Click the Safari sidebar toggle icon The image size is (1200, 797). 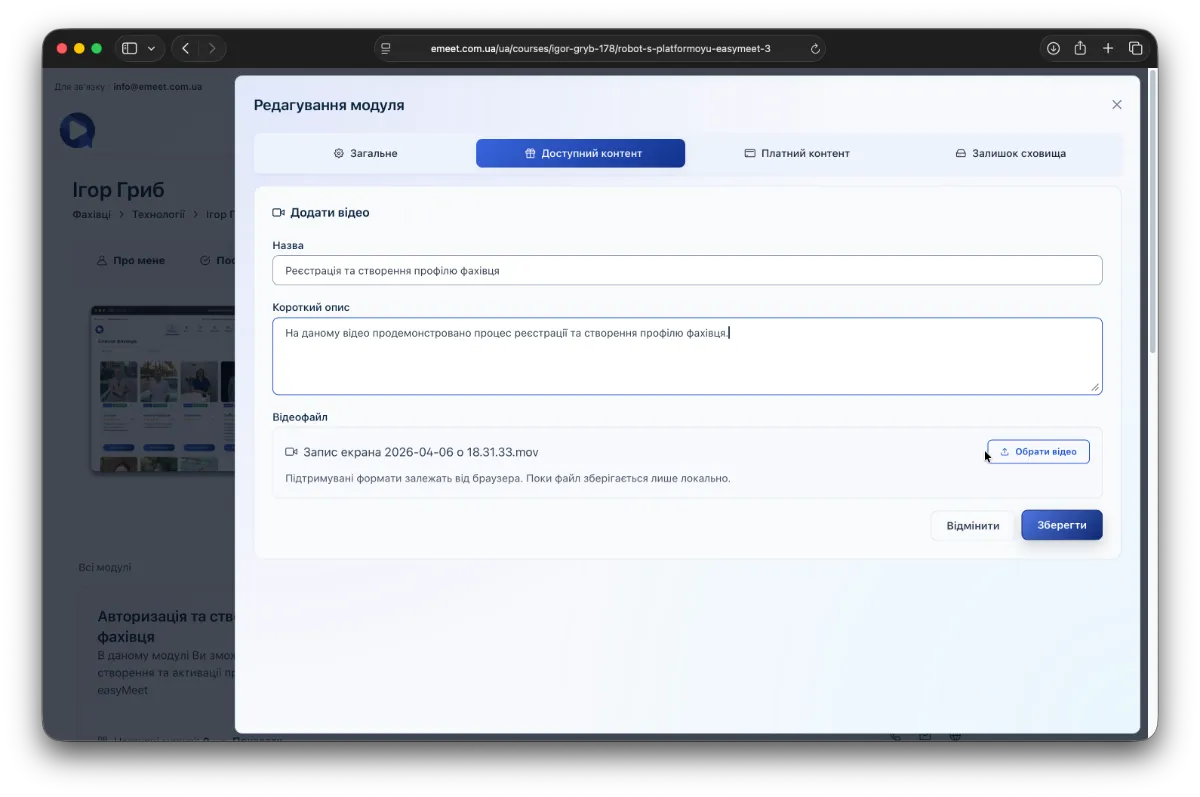coord(129,48)
